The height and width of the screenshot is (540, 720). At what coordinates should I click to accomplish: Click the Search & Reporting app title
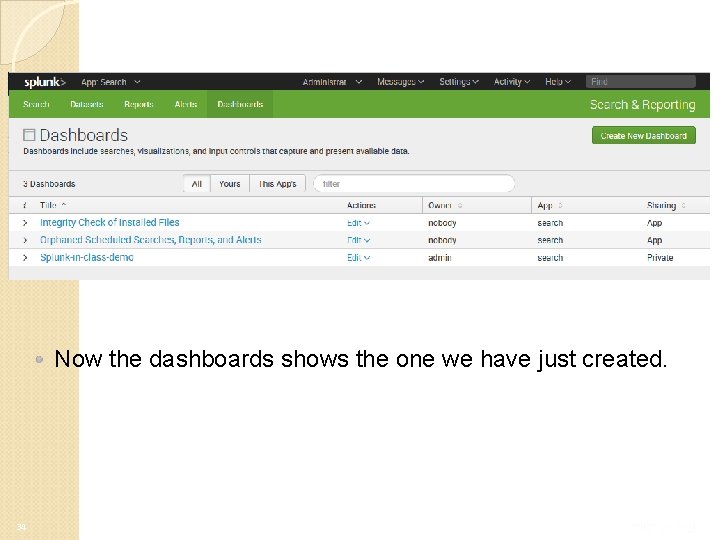pos(642,105)
